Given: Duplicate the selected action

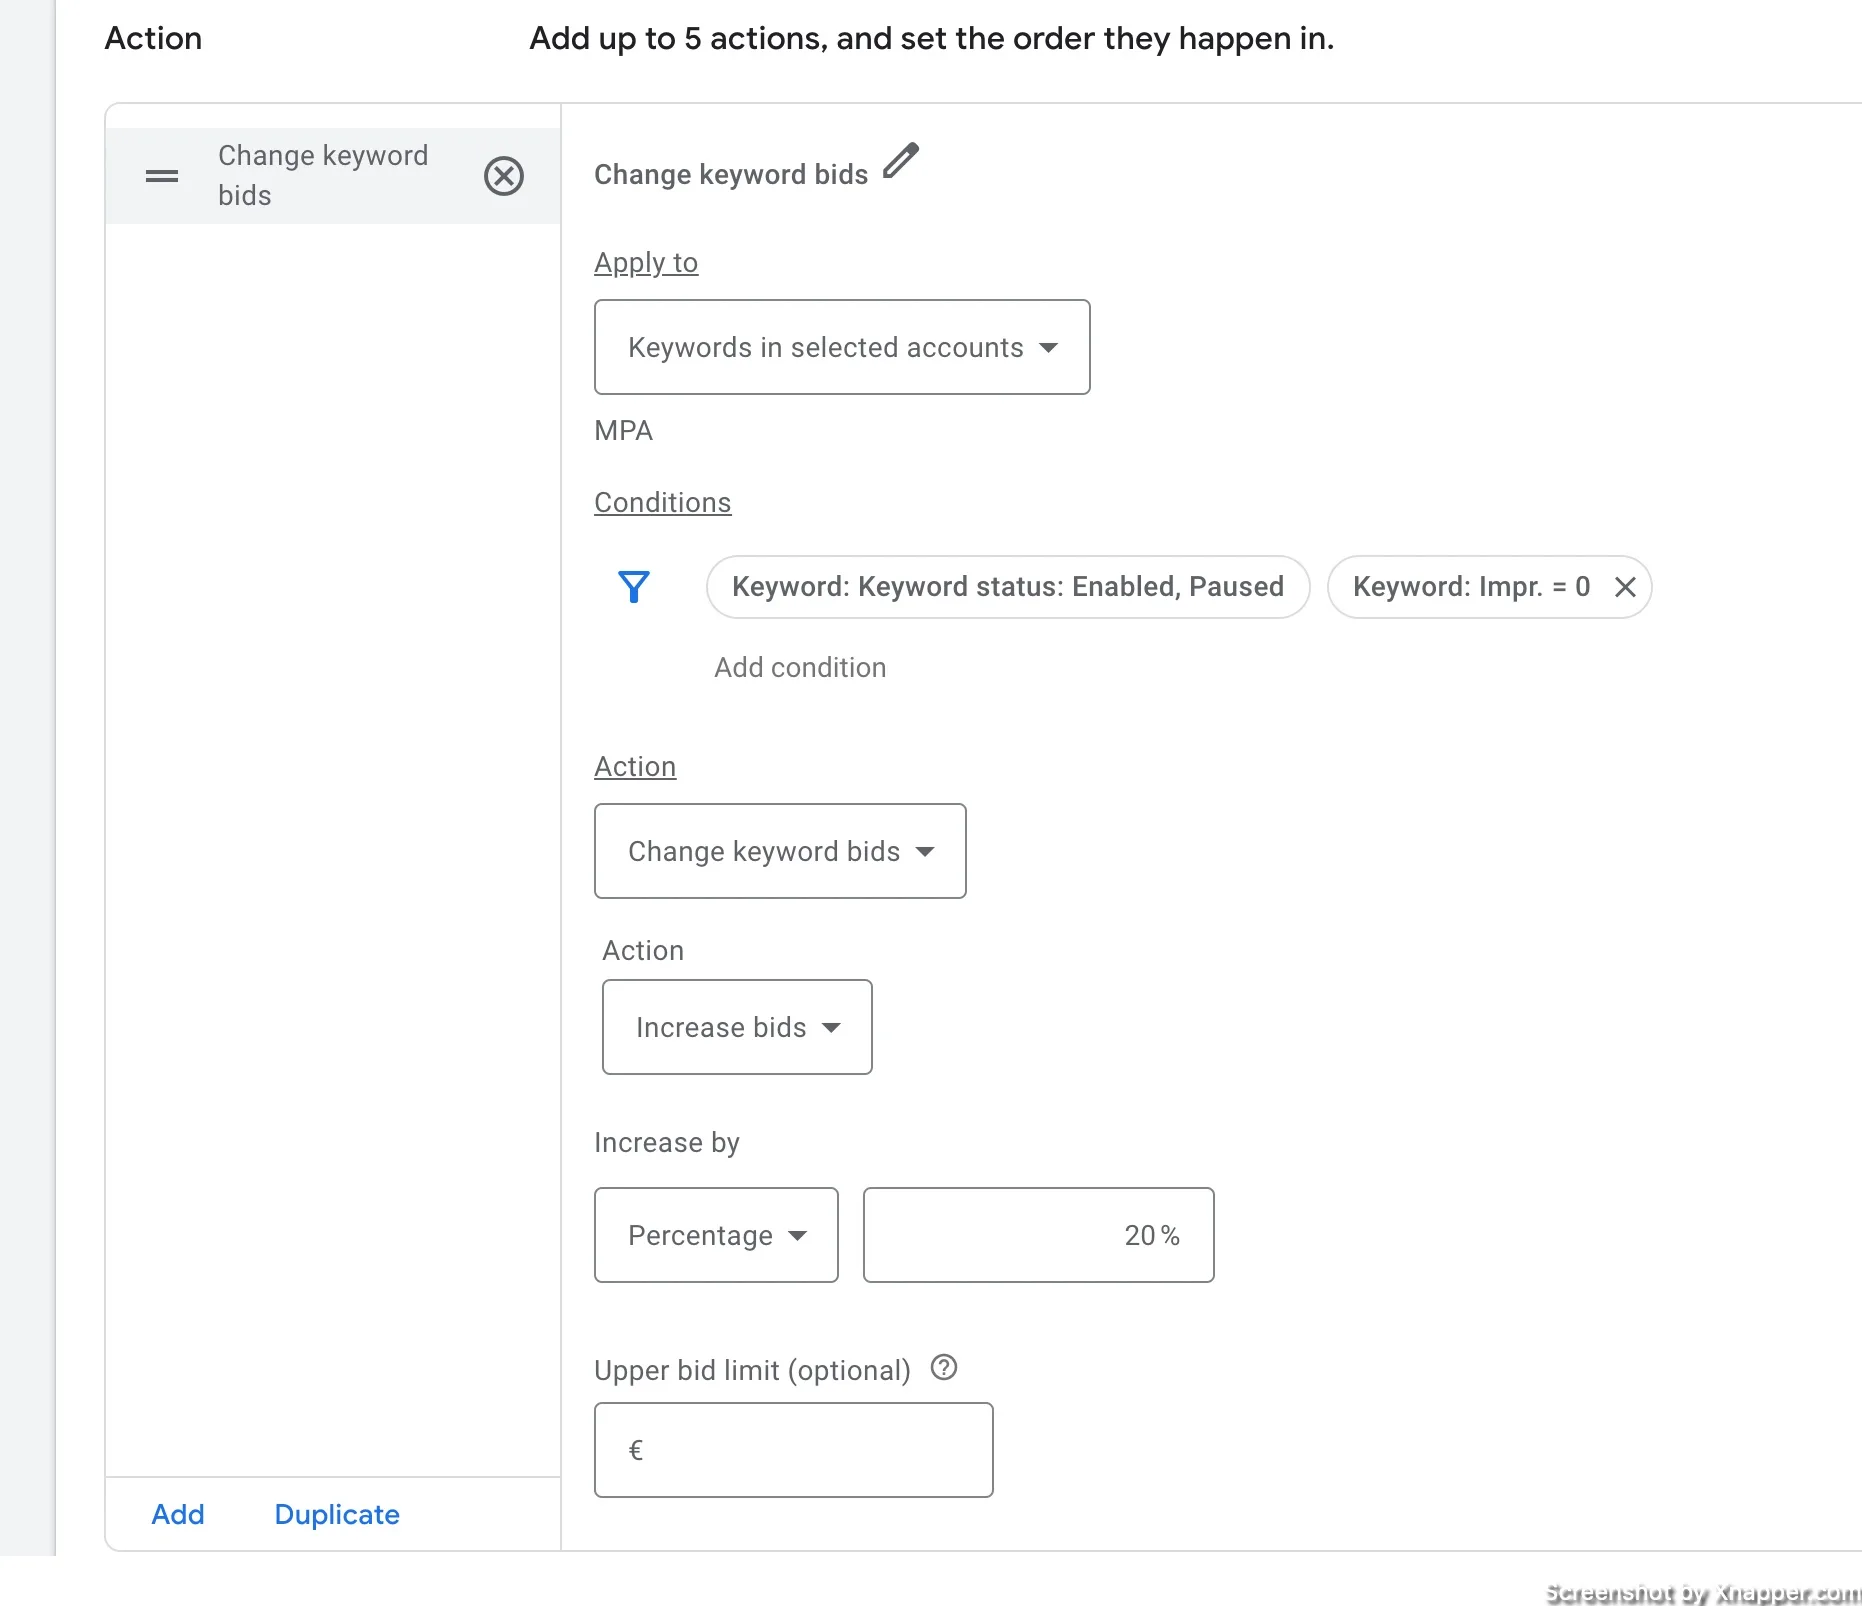Looking at the screenshot, I should pos(337,1514).
